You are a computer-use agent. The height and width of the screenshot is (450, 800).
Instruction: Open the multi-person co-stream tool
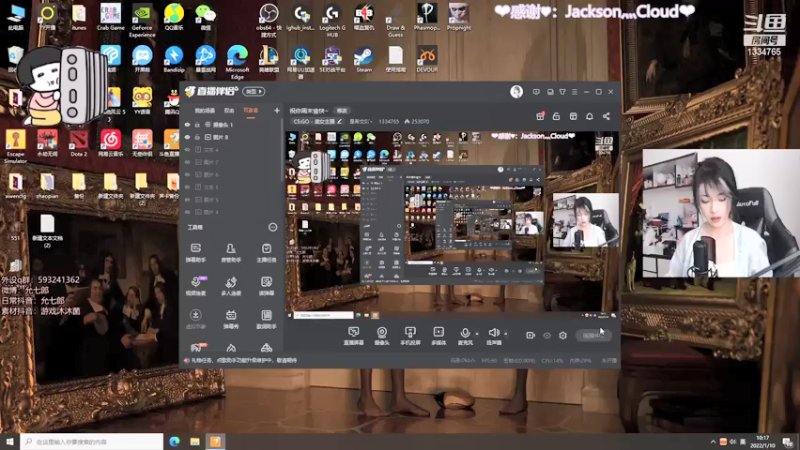click(x=231, y=286)
